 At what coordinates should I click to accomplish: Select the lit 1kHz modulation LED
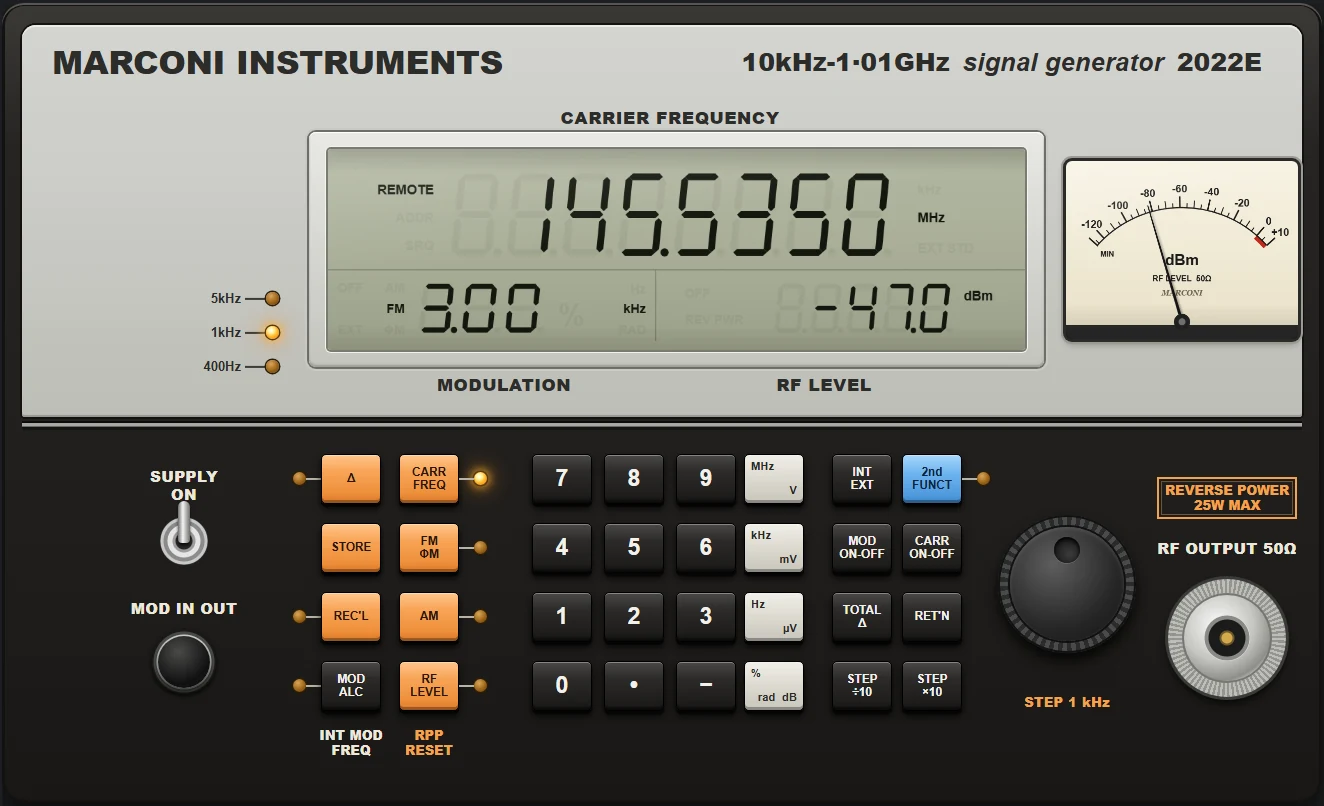tap(272, 332)
